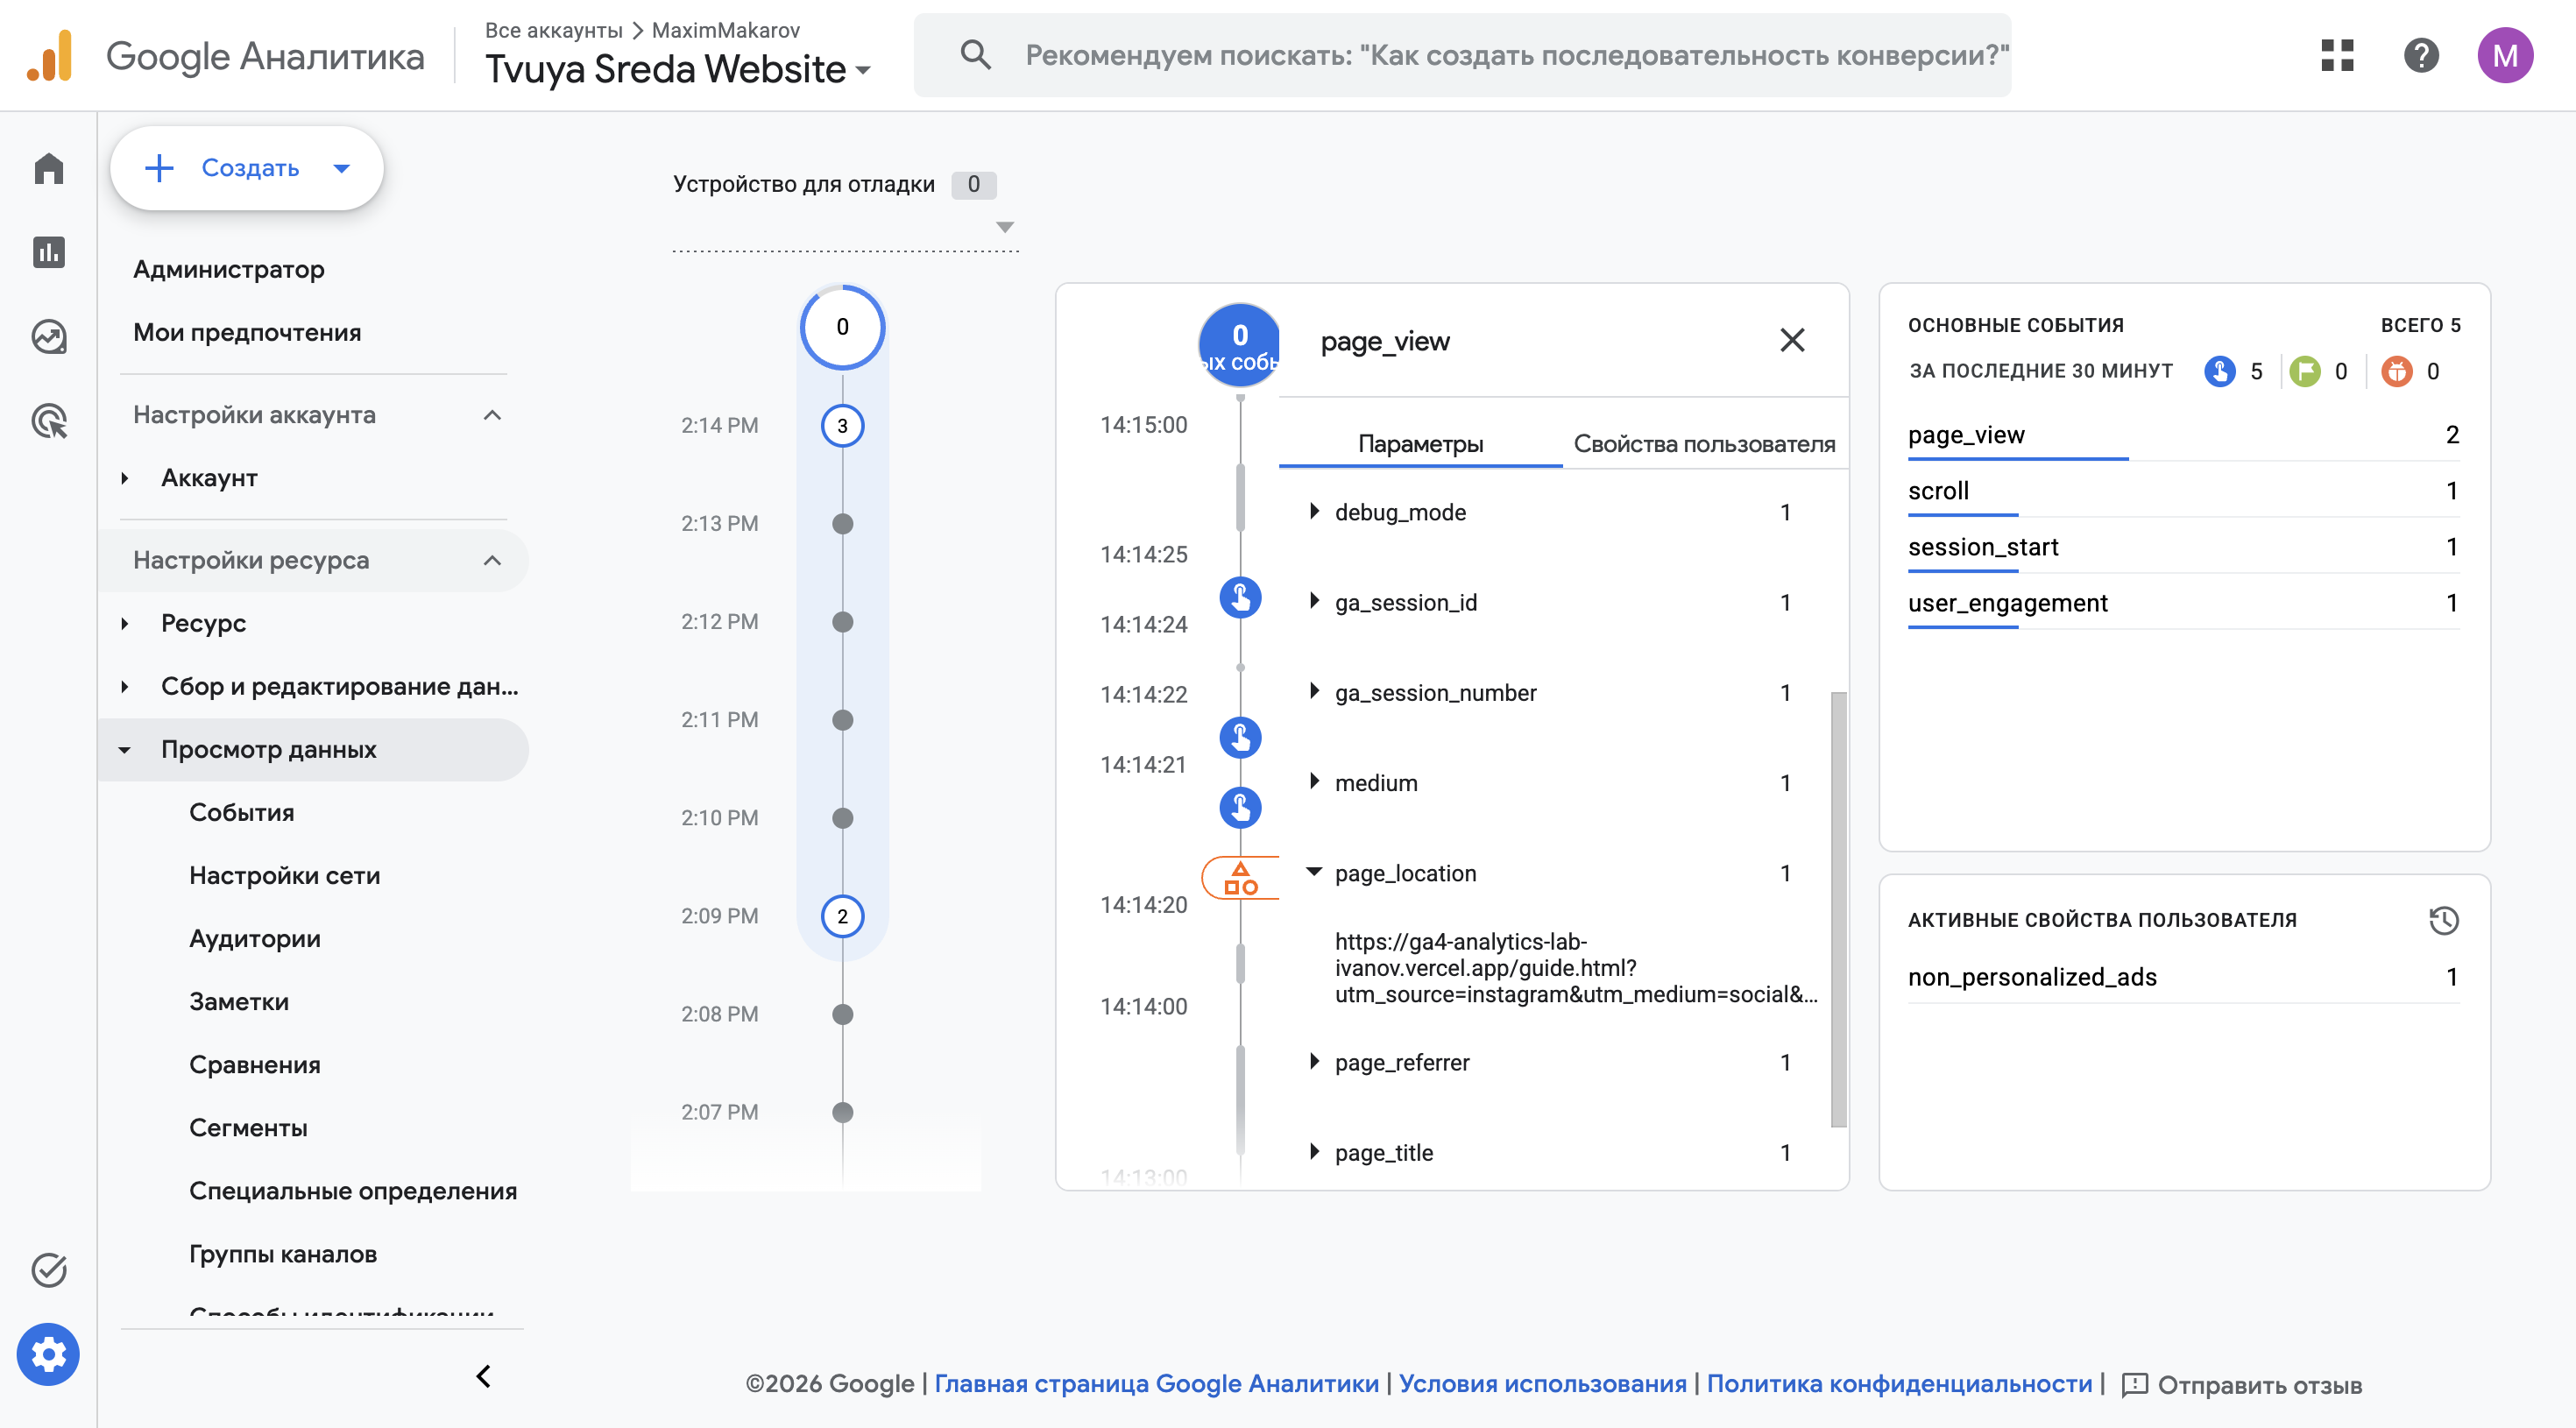2576x1428 pixels.
Task: Collapse the sidebar with left chevron
Action: (483, 1376)
